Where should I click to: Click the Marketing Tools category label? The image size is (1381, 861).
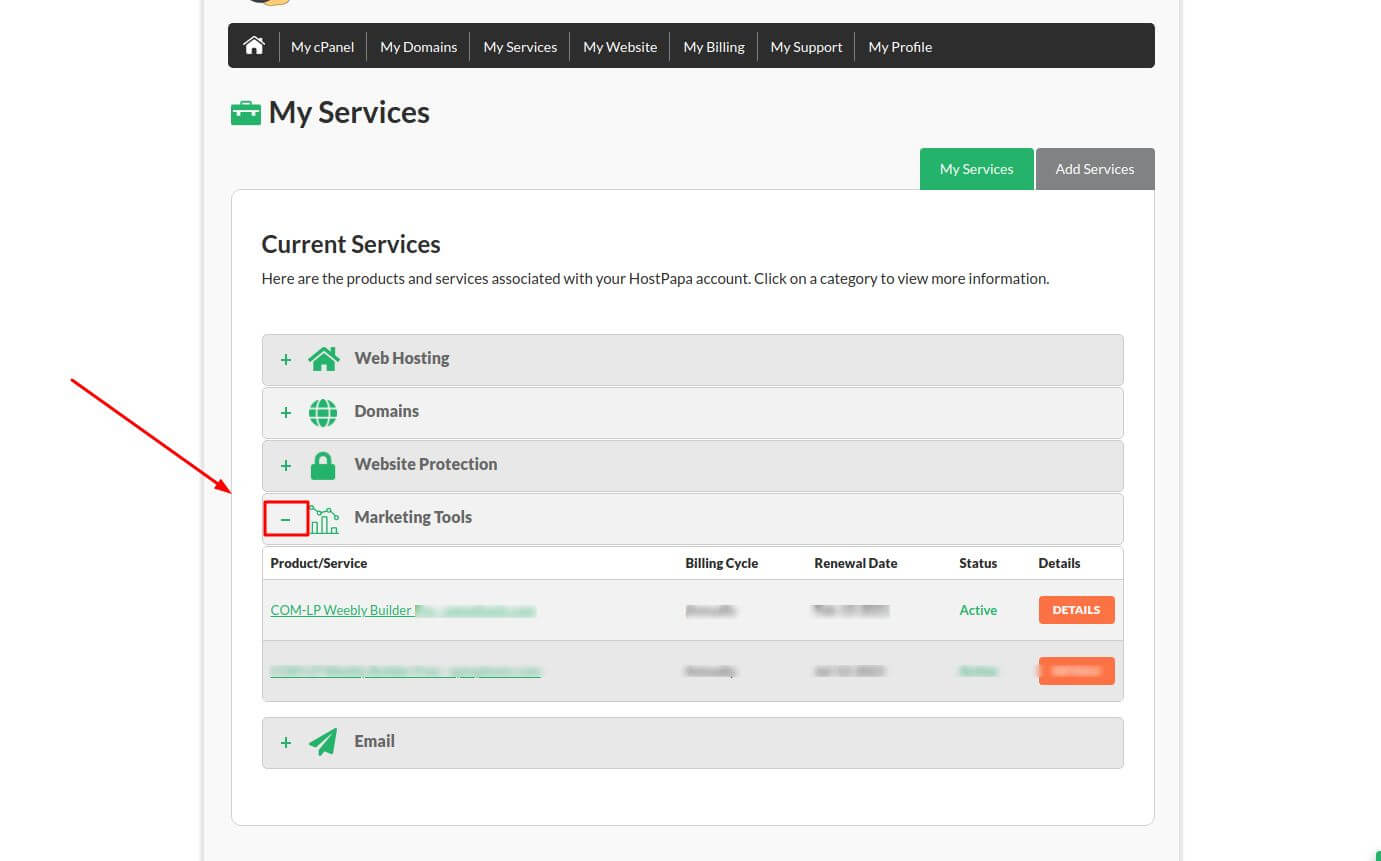coord(413,517)
